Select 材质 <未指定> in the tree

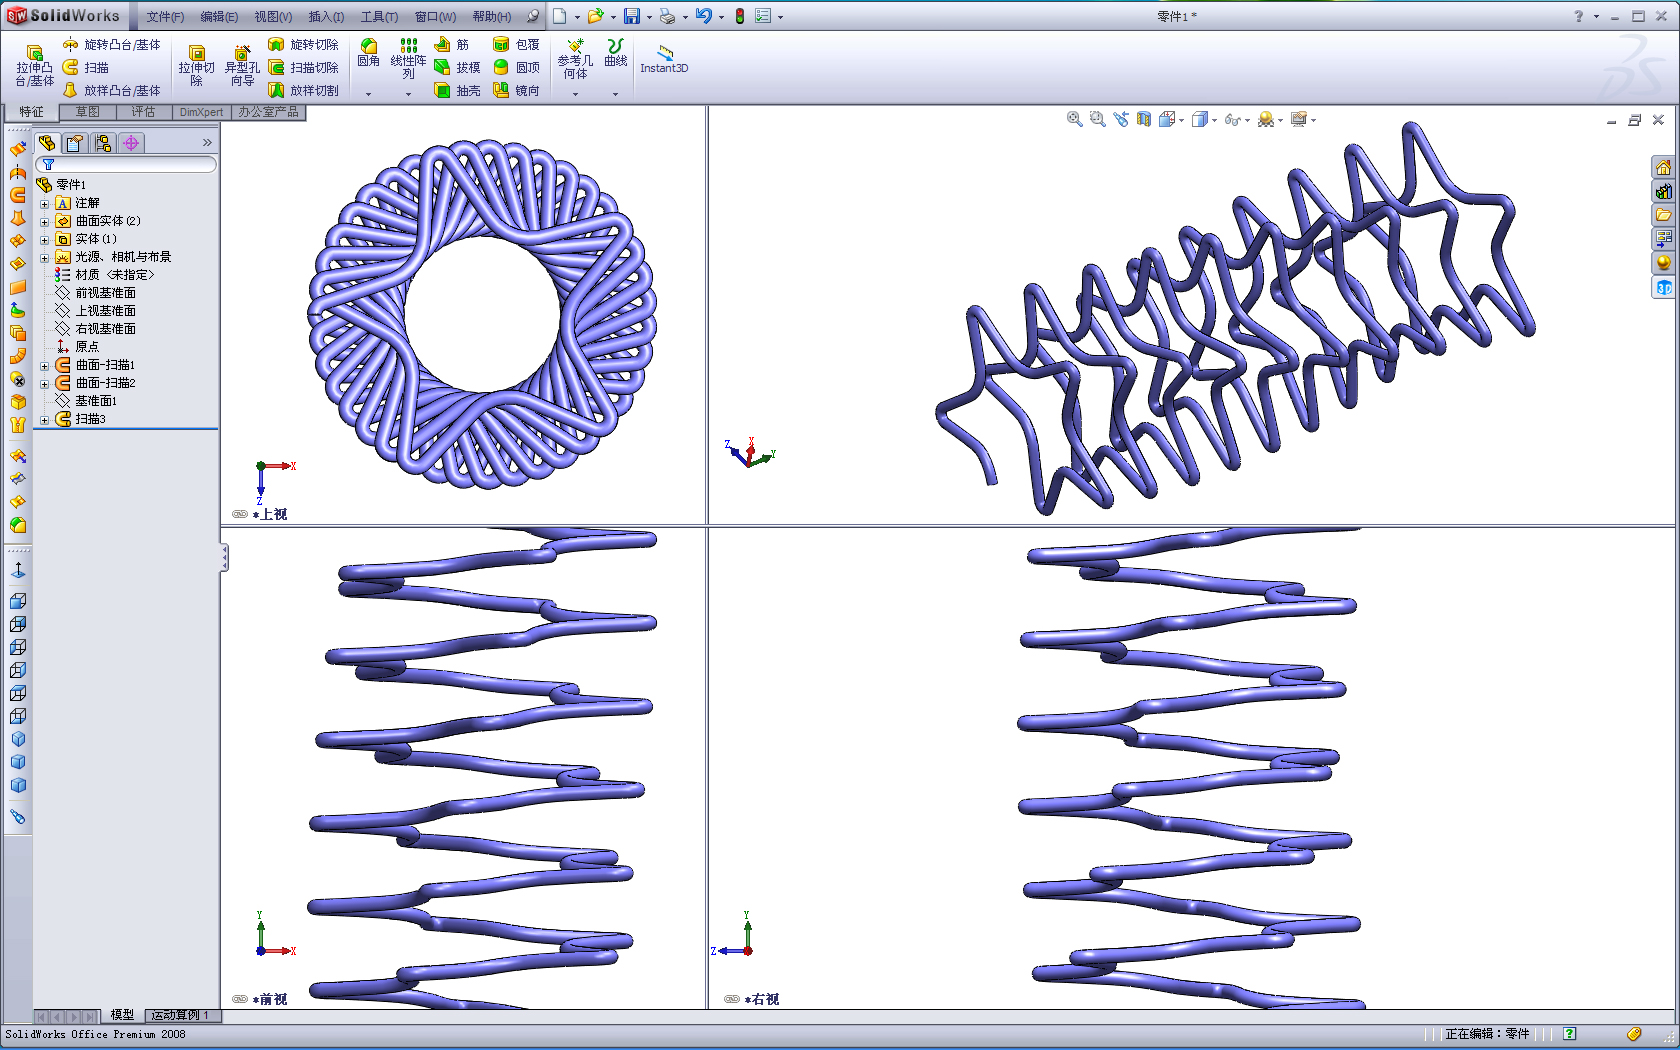(105, 275)
